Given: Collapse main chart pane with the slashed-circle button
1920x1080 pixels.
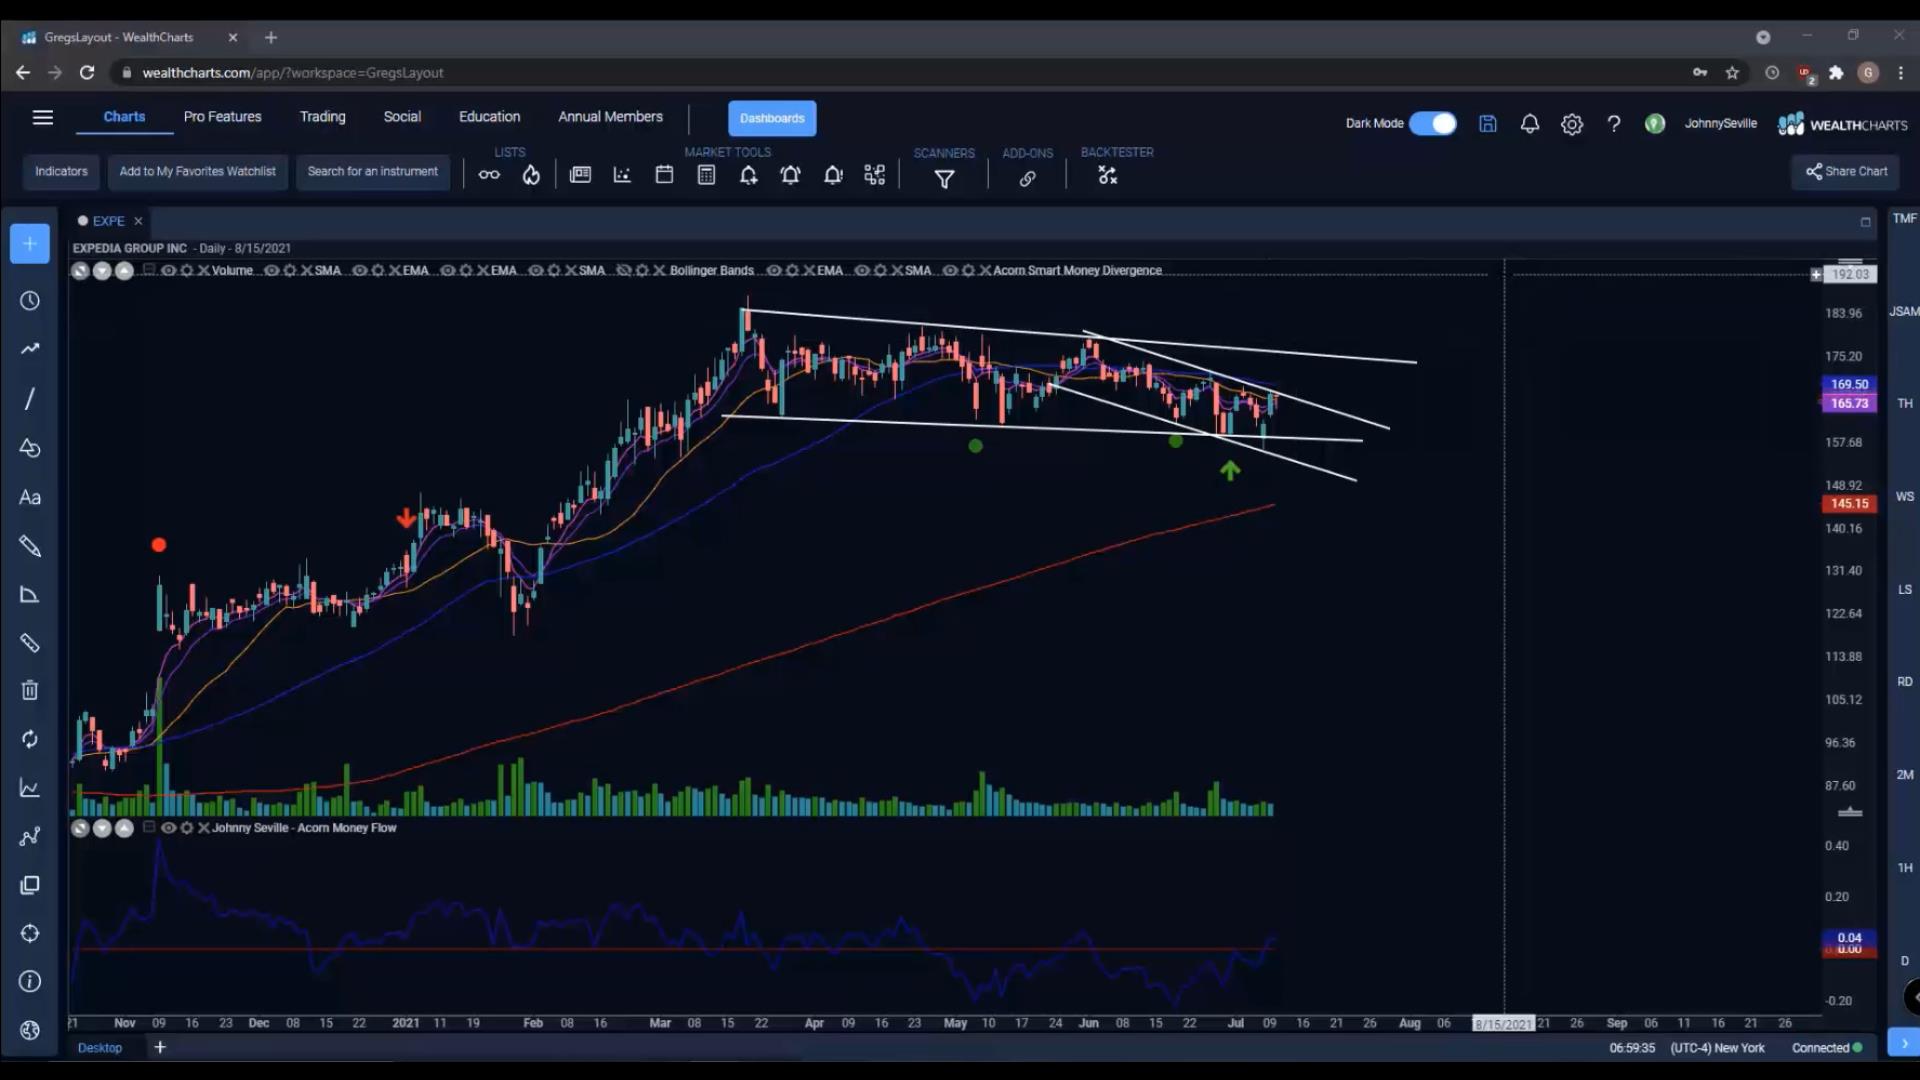Looking at the screenshot, I should click(x=80, y=271).
